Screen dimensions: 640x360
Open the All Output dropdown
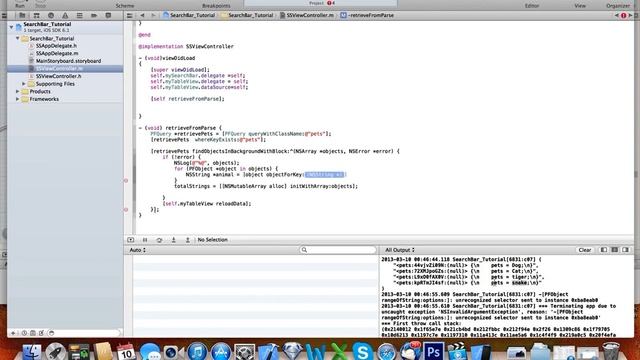[x=400, y=250]
